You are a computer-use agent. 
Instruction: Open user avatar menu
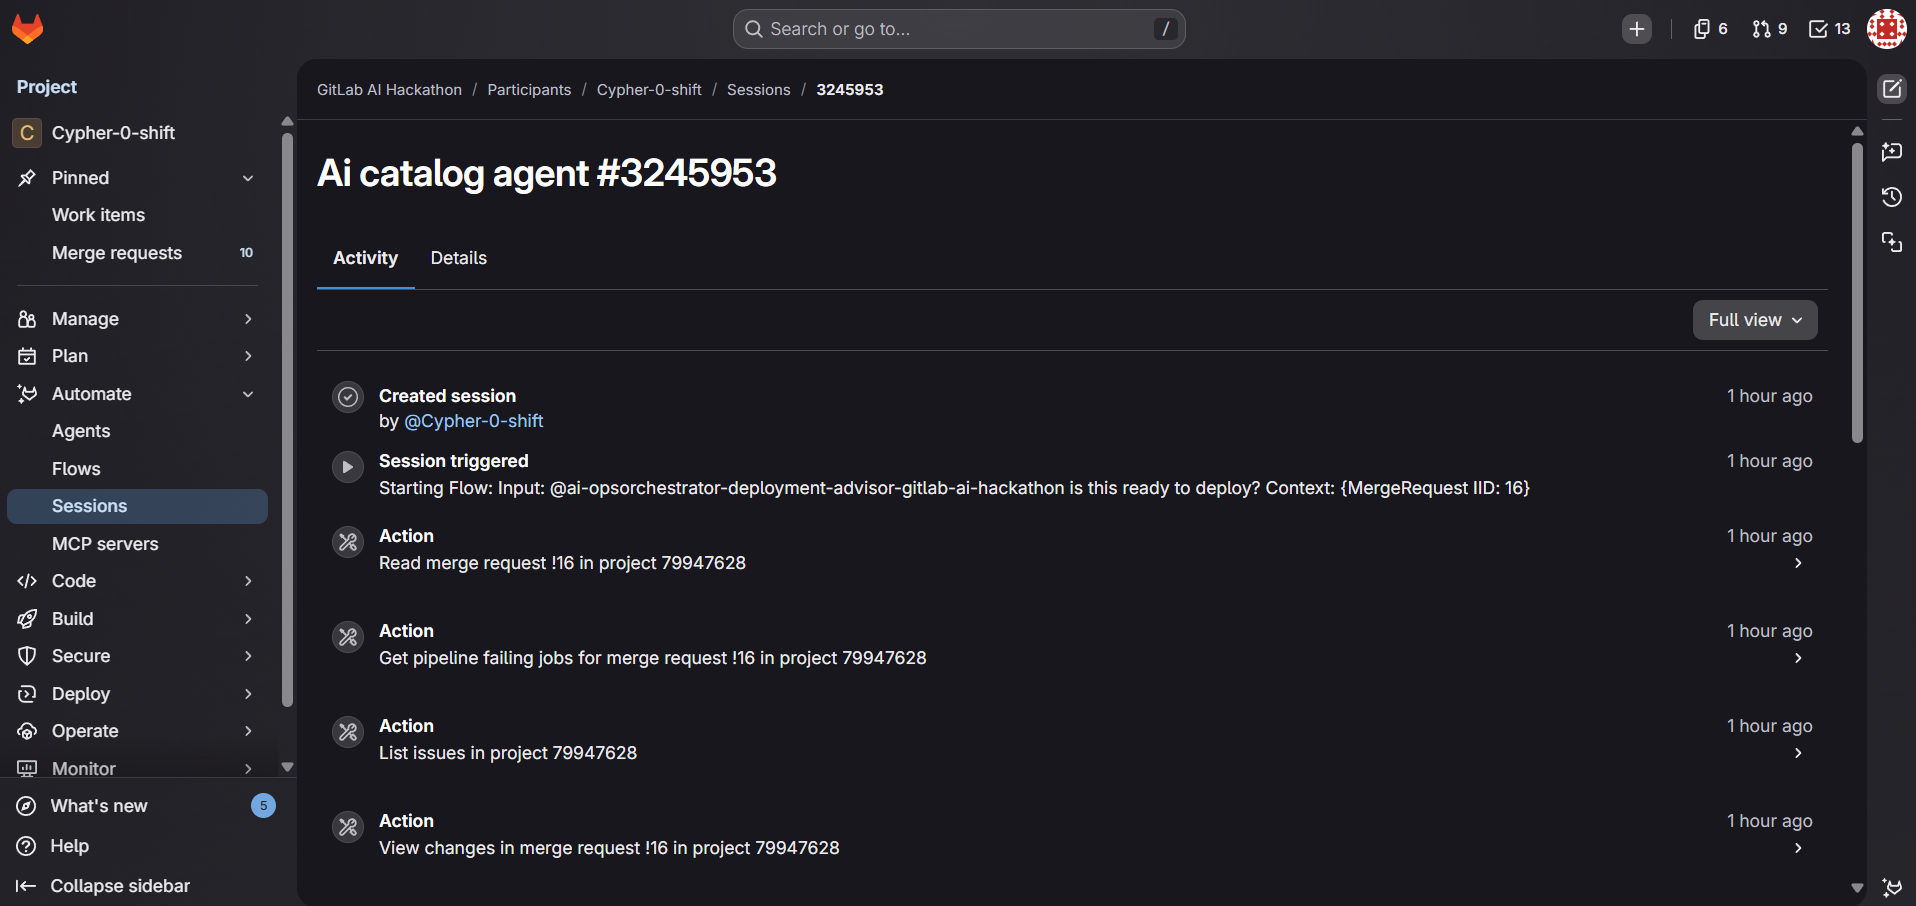pyautogui.click(x=1886, y=29)
